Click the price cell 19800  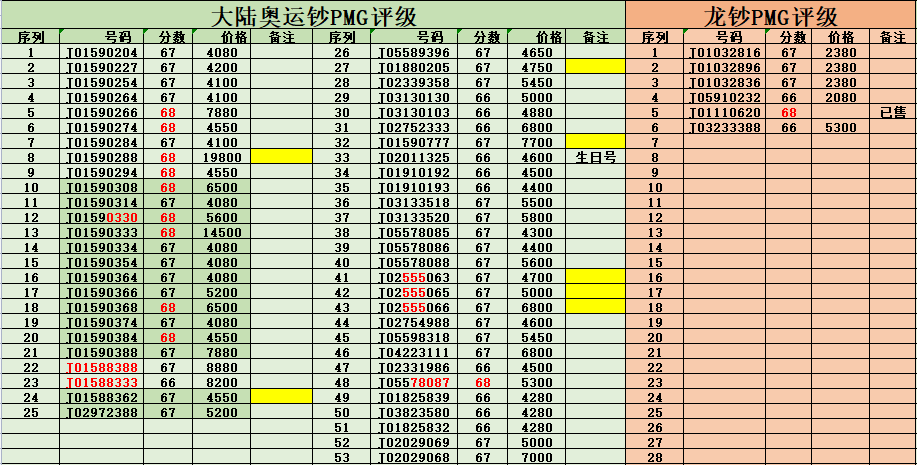point(222,157)
